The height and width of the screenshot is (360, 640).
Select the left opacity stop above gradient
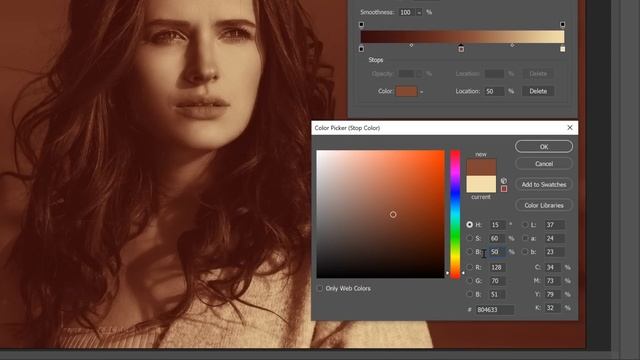coord(361,24)
